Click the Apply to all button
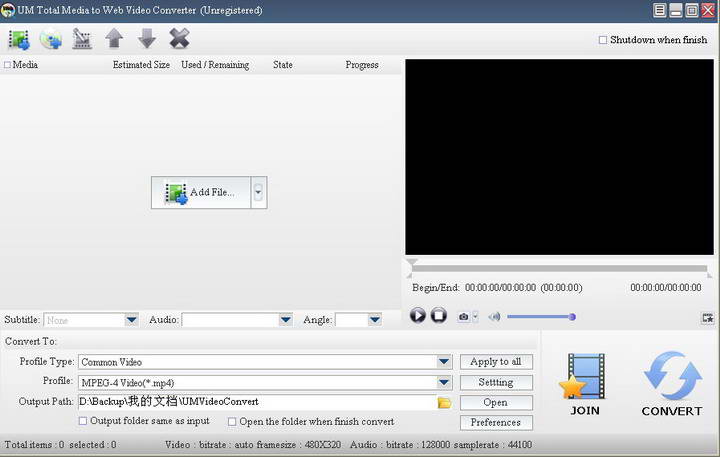The width and height of the screenshot is (720, 457). pos(496,362)
